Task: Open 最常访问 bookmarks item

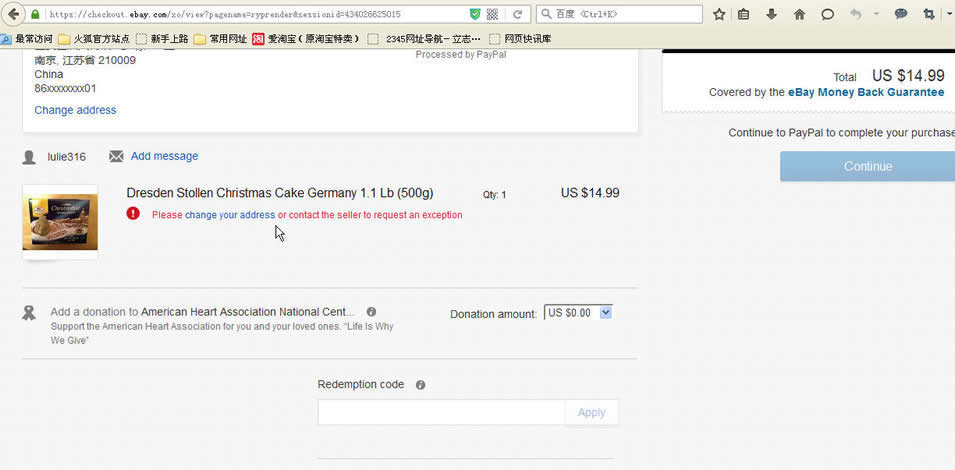Action: (x=27, y=39)
